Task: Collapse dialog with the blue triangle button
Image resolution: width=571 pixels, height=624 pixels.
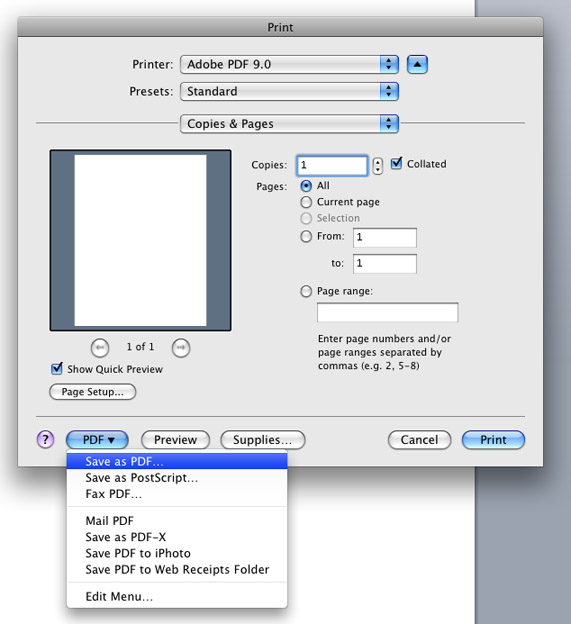Action: click(x=417, y=64)
